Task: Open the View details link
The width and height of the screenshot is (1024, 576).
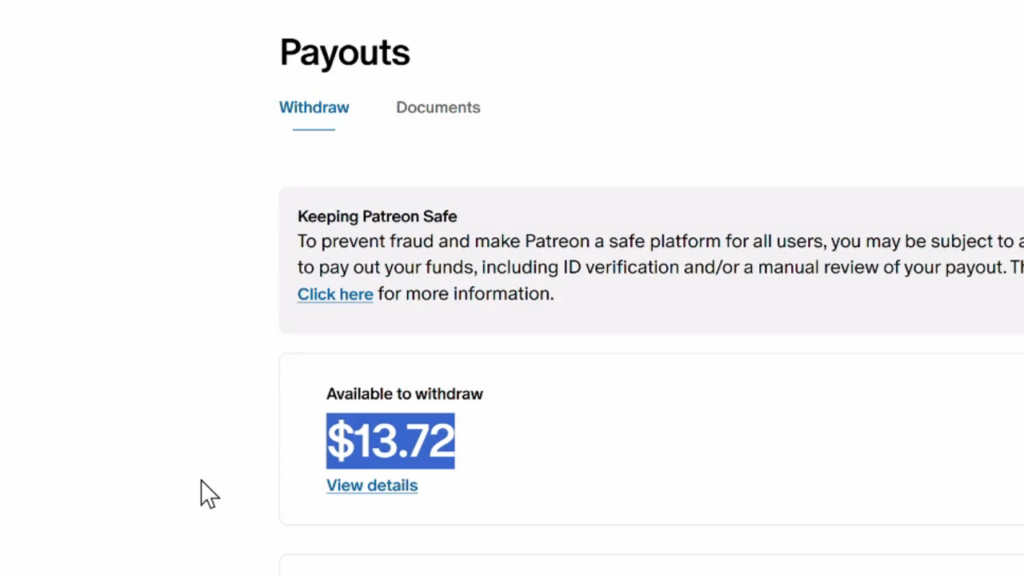Action: (x=372, y=486)
